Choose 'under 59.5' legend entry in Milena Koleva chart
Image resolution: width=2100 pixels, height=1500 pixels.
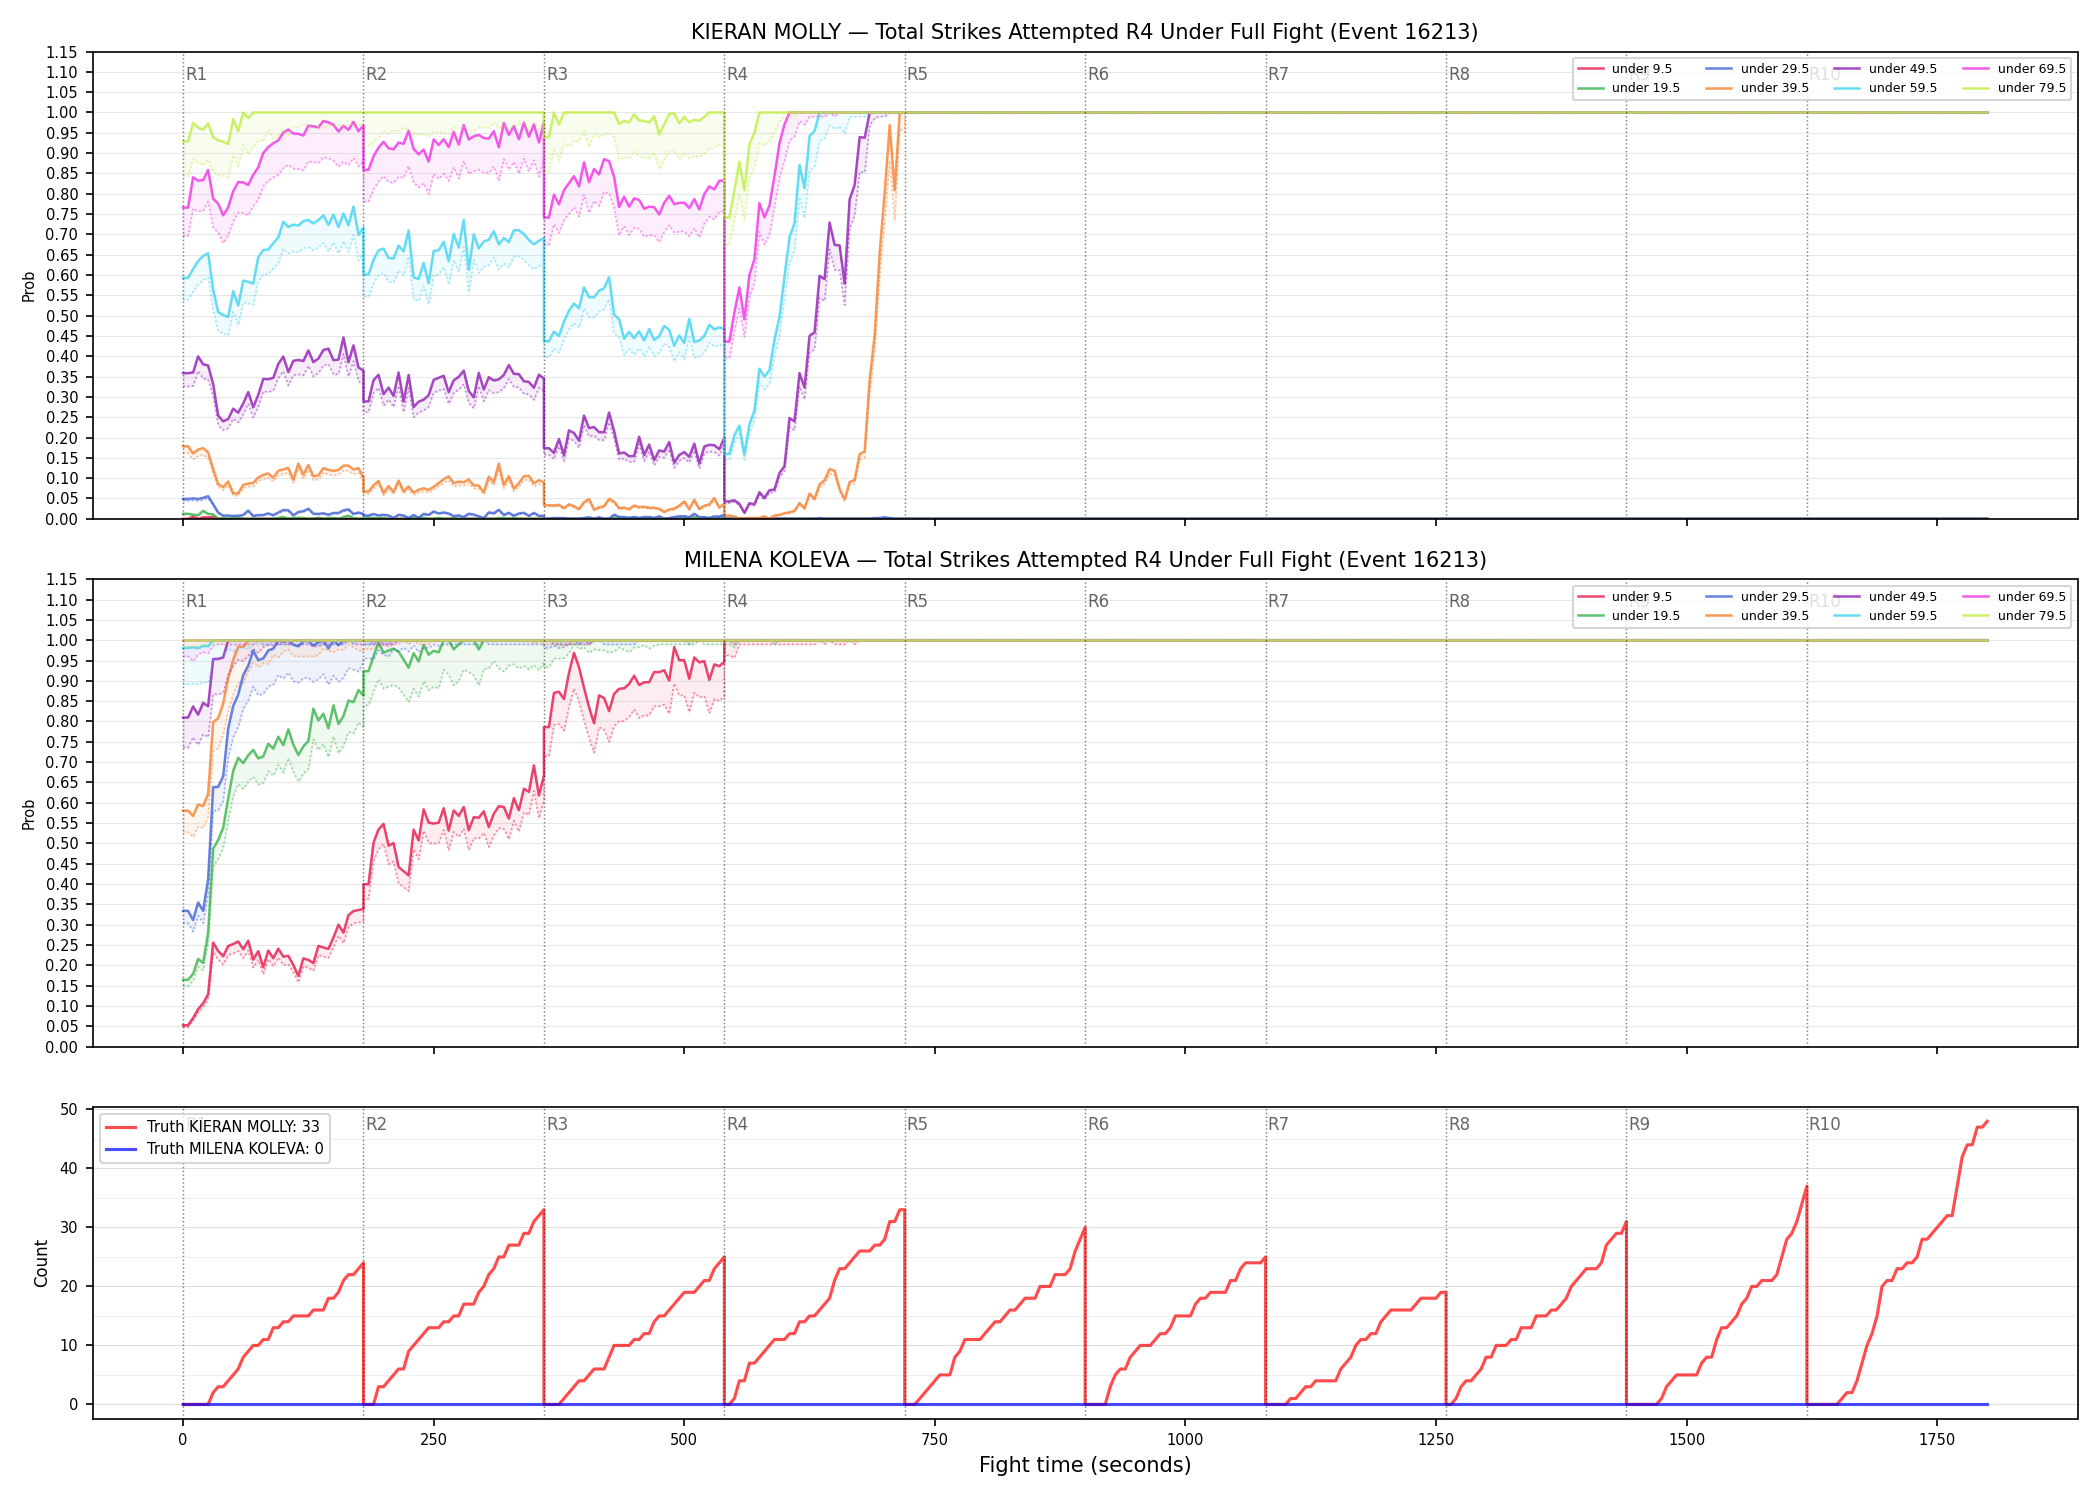(x=1885, y=616)
